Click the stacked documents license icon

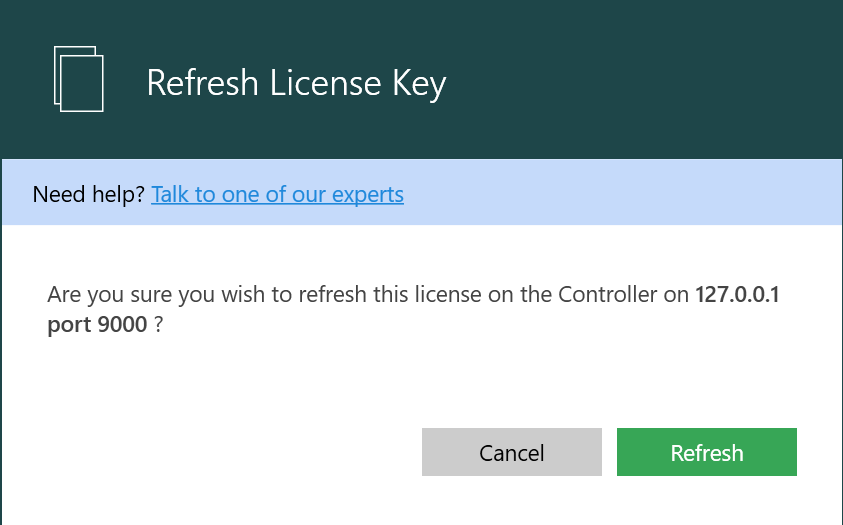tap(78, 79)
